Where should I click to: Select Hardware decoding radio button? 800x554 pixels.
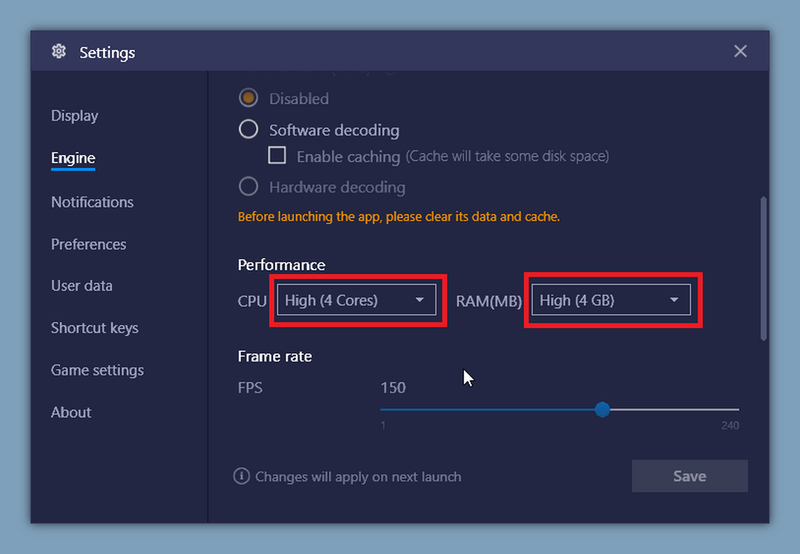click(248, 187)
